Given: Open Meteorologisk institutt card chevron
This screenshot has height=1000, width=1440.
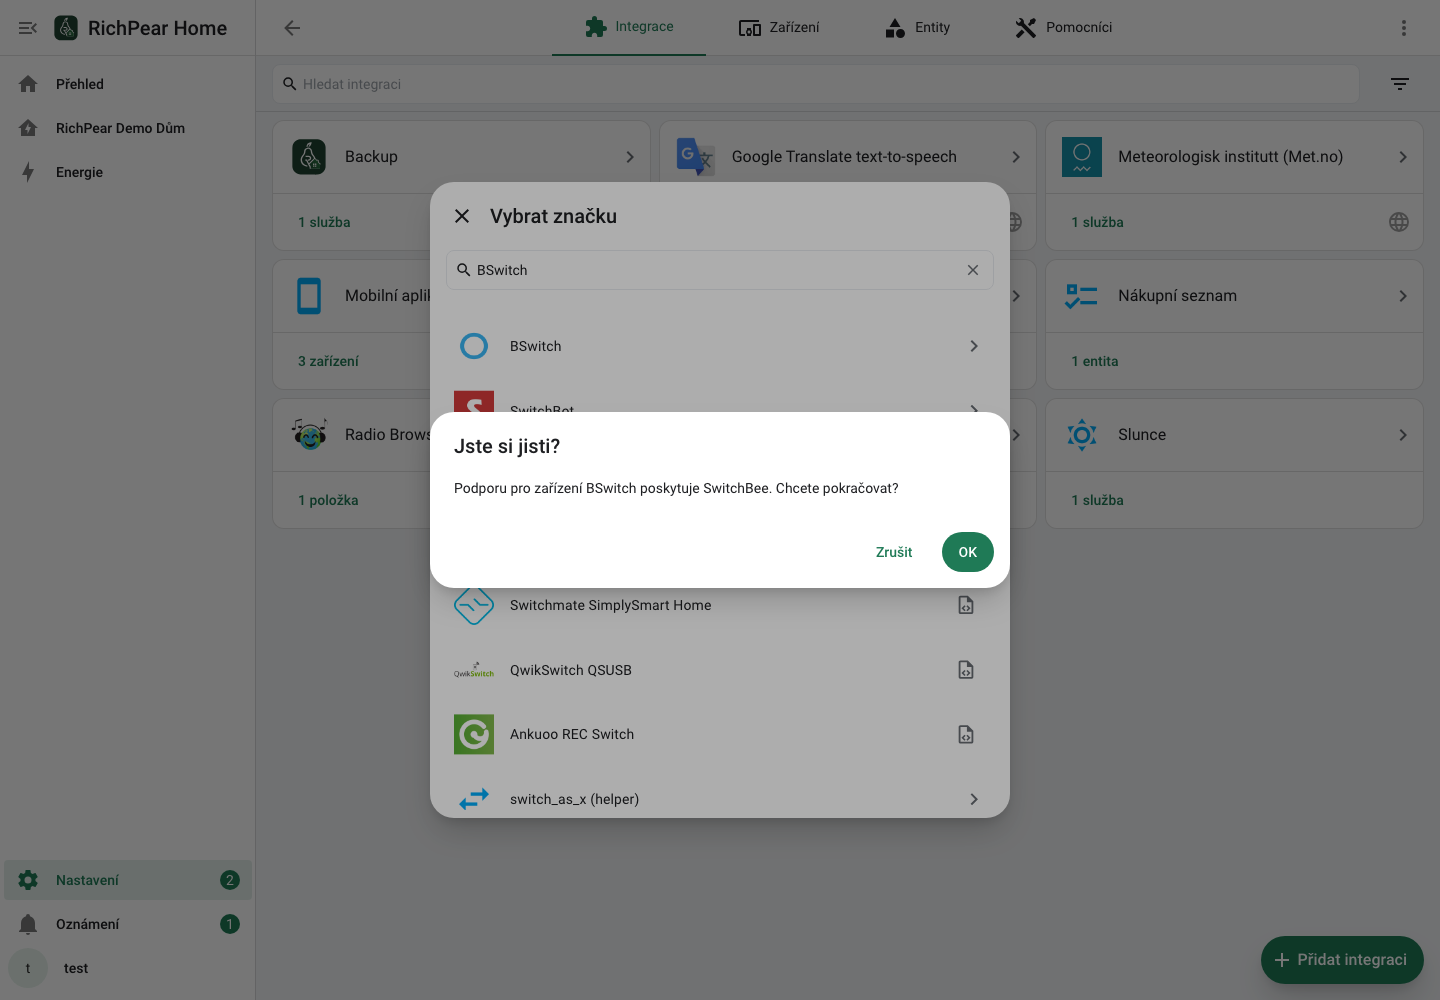Looking at the screenshot, I should point(1403,157).
